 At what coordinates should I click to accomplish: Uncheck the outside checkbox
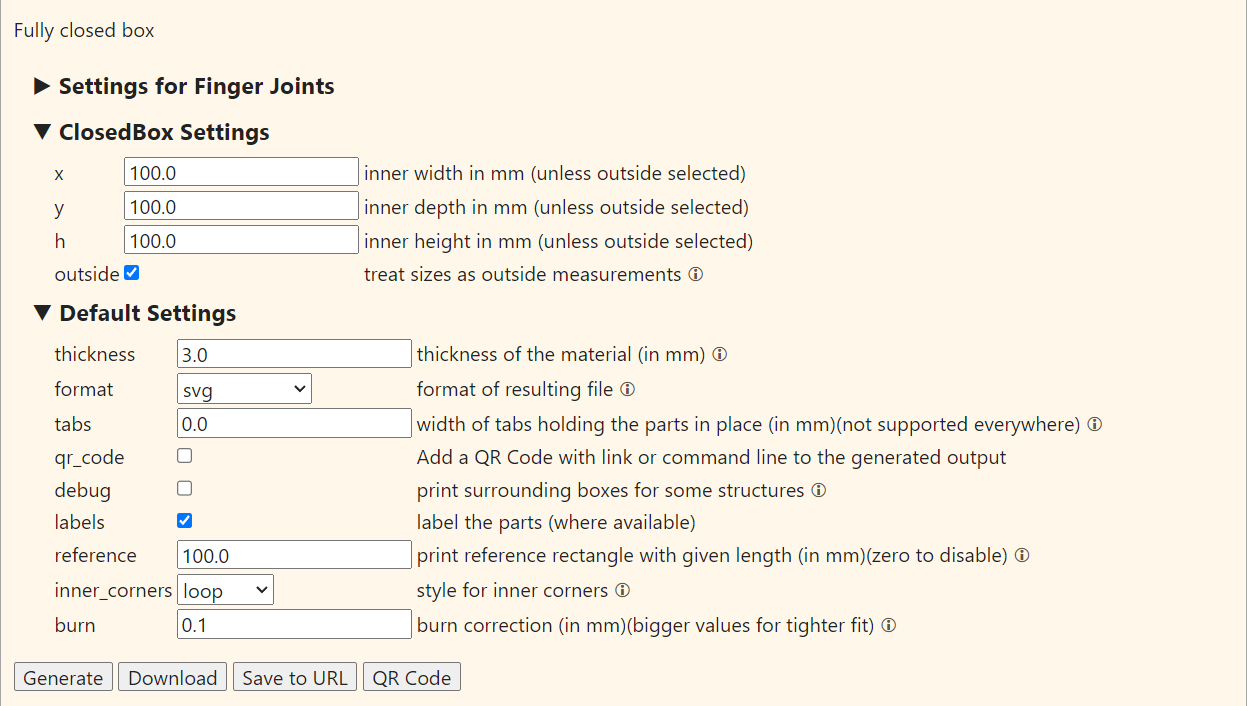pyautogui.click(x=131, y=273)
